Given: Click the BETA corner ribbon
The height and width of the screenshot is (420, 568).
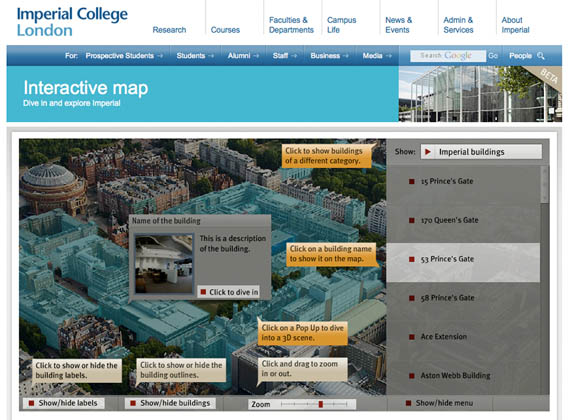Looking at the screenshot, I should click(x=548, y=76).
